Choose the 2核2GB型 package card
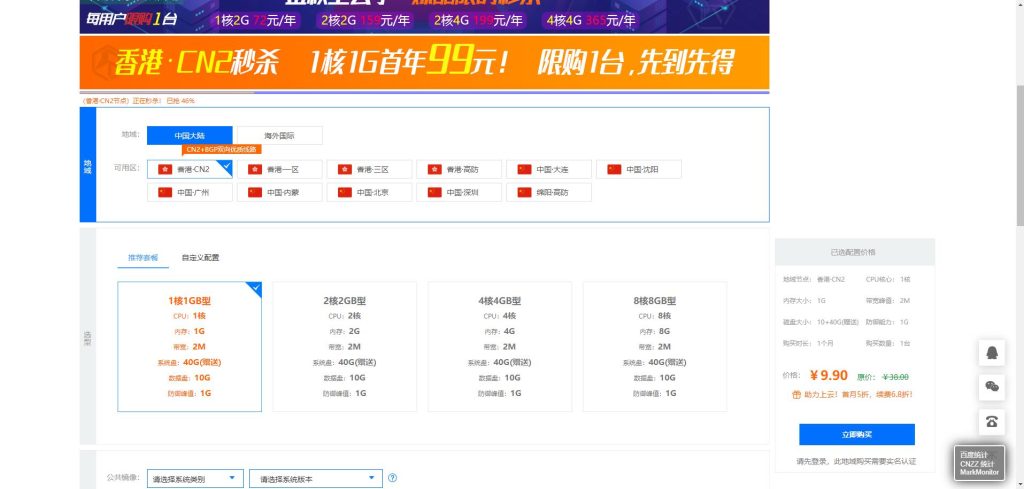Screen dimensions: 1024x489 pos(344,346)
